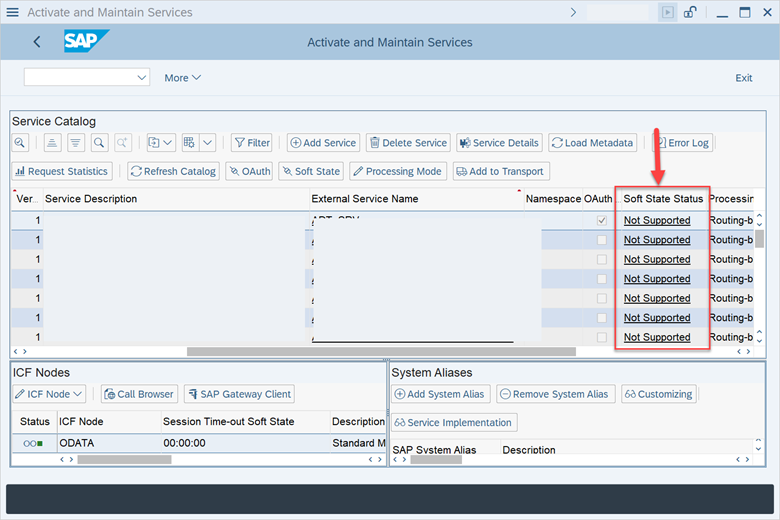Click the title bar play icon
Image resolution: width=780 pixels, height=520 pixels.
668,12
